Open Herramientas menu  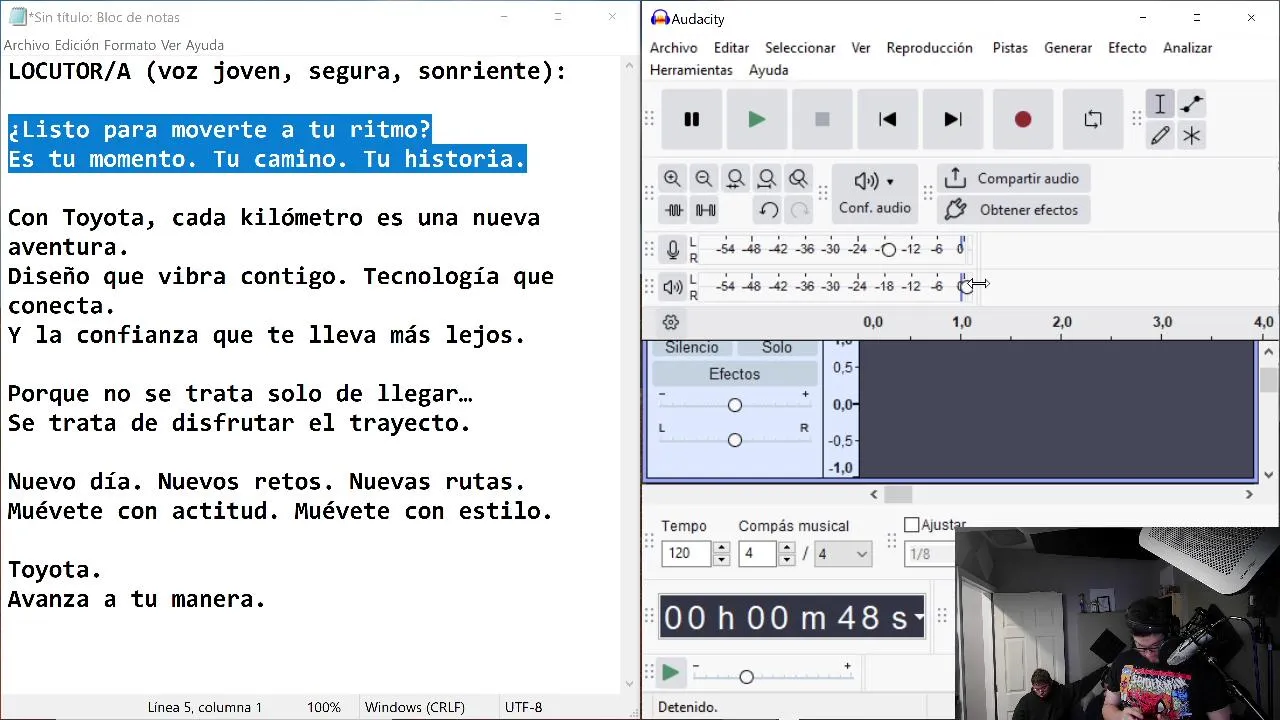[x=691, y=70]
